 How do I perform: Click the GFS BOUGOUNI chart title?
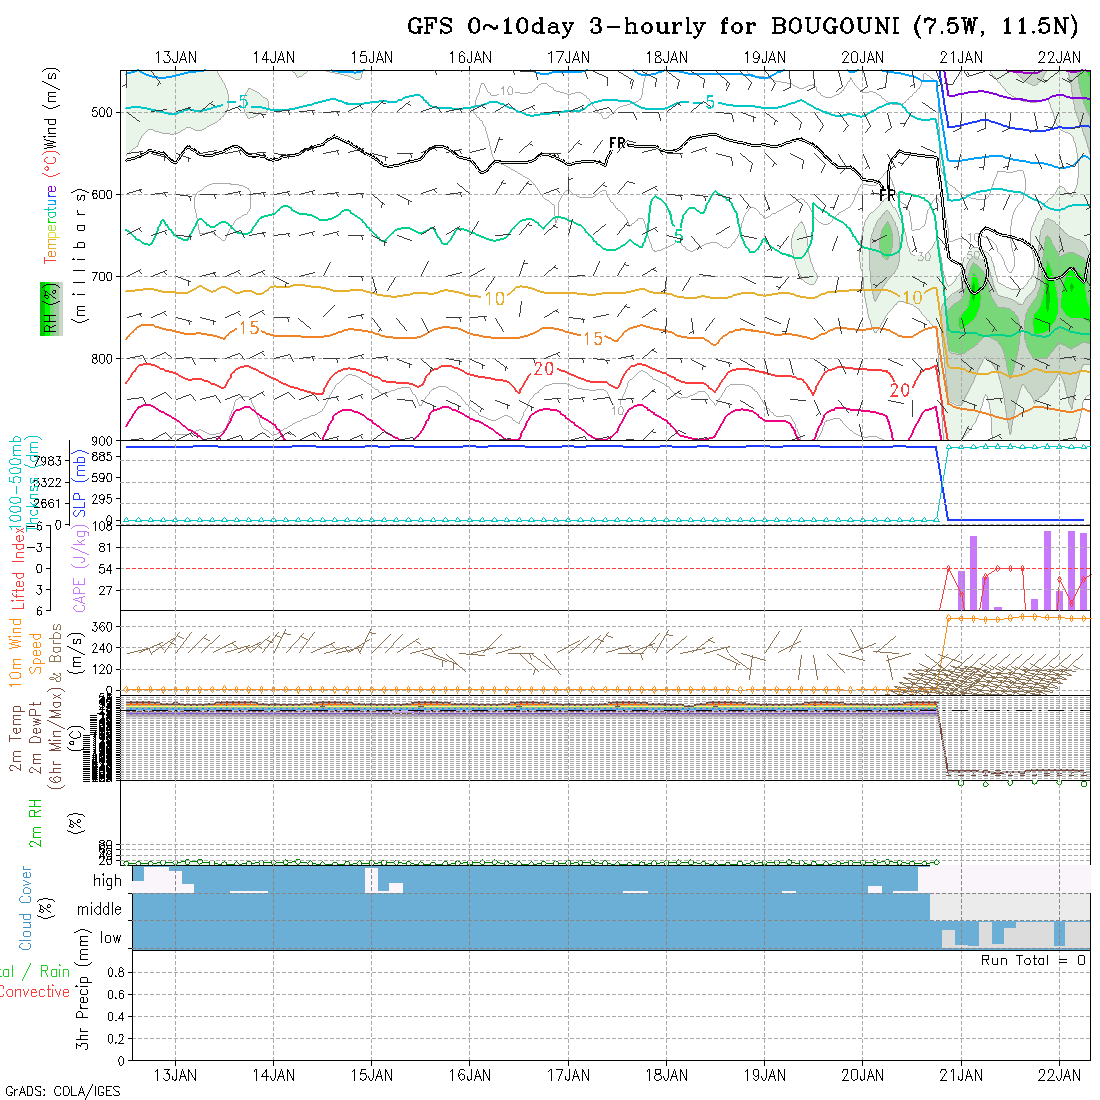point(743,26)
